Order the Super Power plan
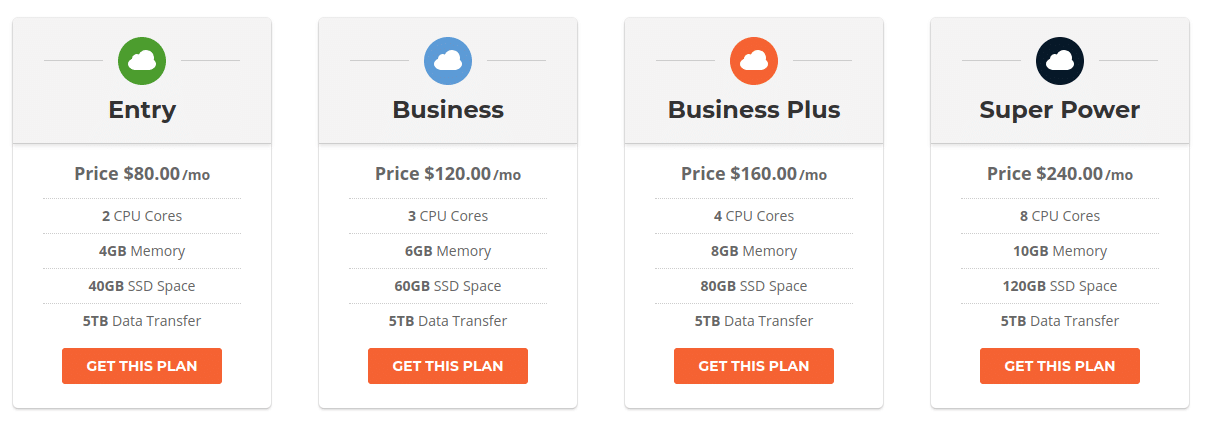 click(1060, 366)
